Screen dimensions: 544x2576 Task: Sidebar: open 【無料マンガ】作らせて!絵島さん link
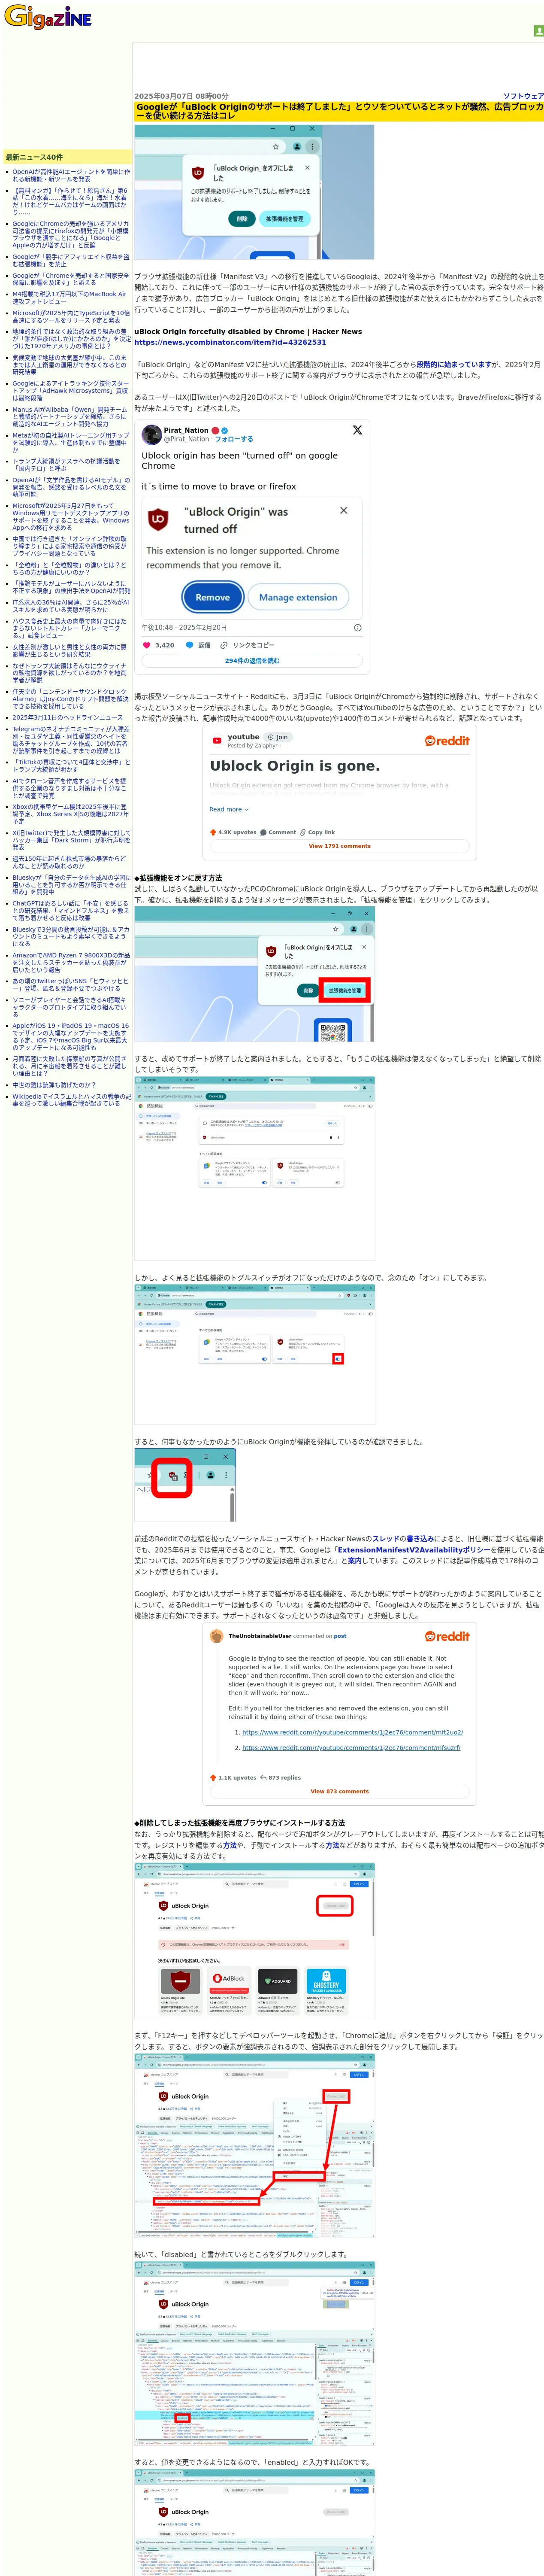71,201
